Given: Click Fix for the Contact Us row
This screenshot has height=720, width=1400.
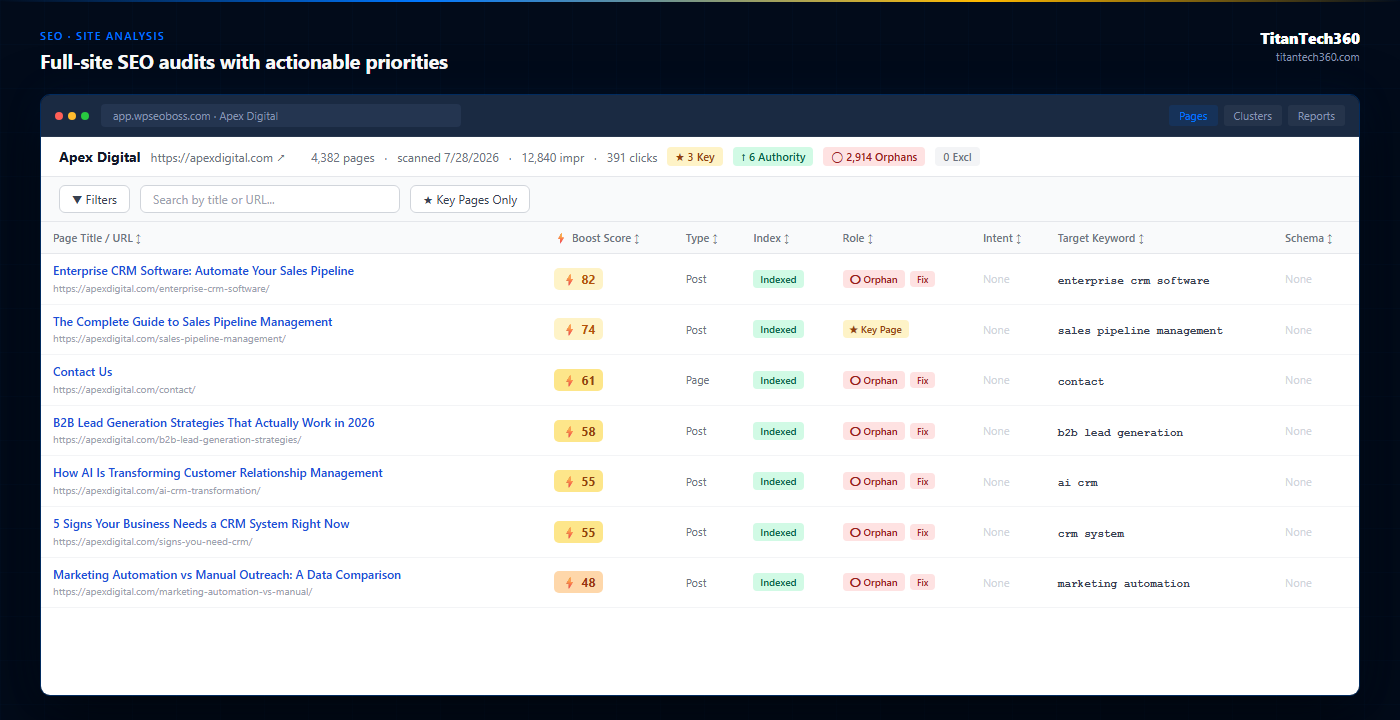Looking at the screenshot, I should point(923,380).
